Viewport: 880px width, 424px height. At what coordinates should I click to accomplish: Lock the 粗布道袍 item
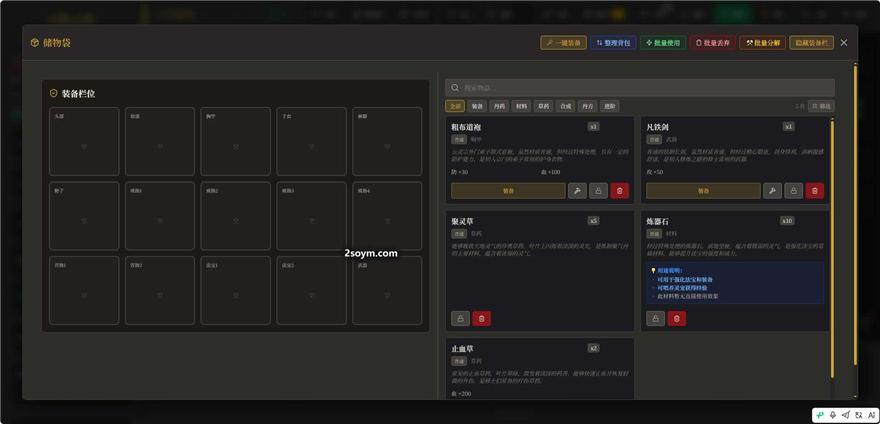point(599,191)
